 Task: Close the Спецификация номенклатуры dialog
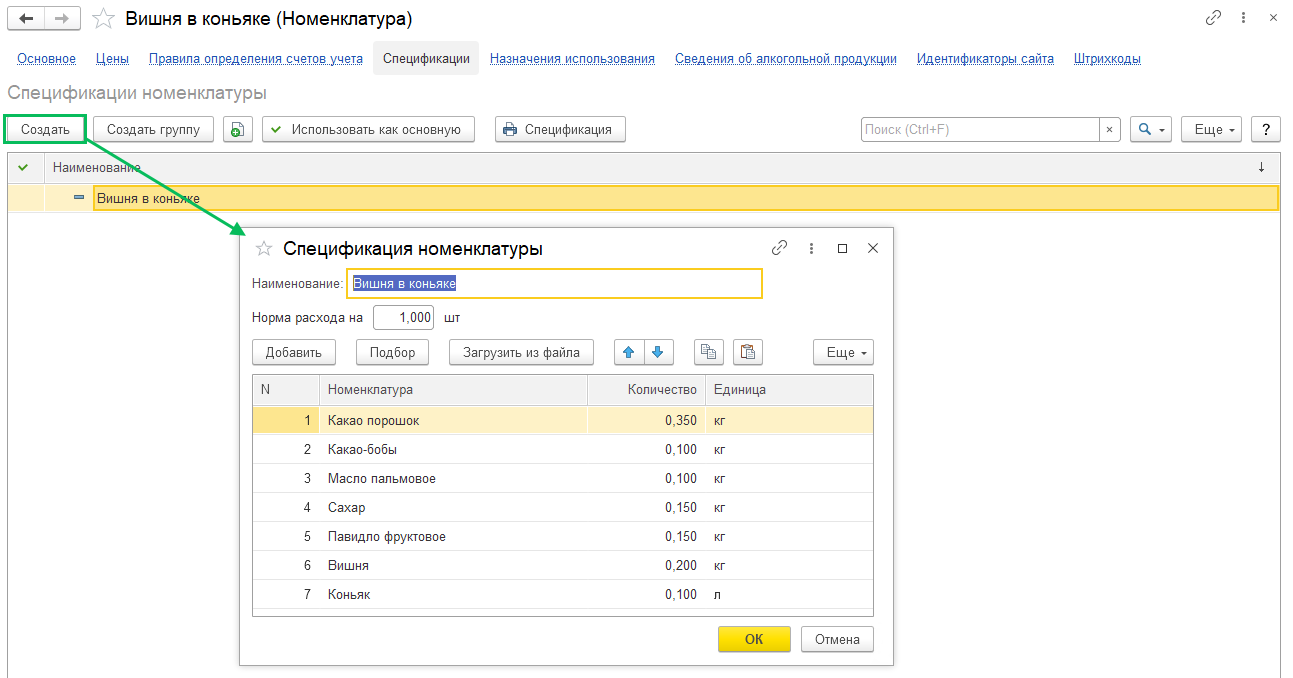pos(873,248)
